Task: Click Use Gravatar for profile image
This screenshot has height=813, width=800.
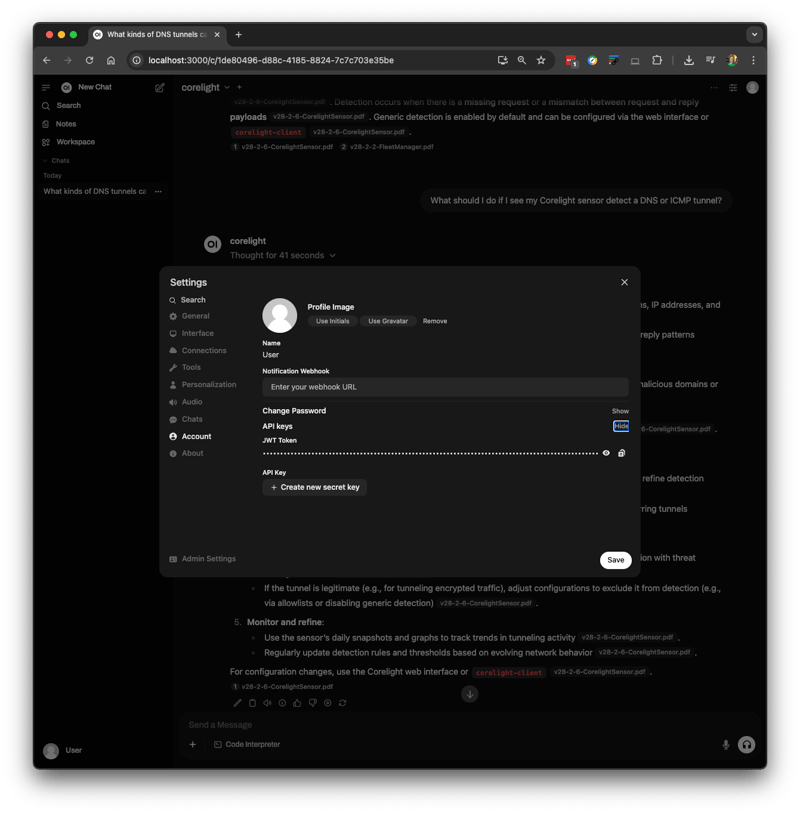Action: (388, 321)
